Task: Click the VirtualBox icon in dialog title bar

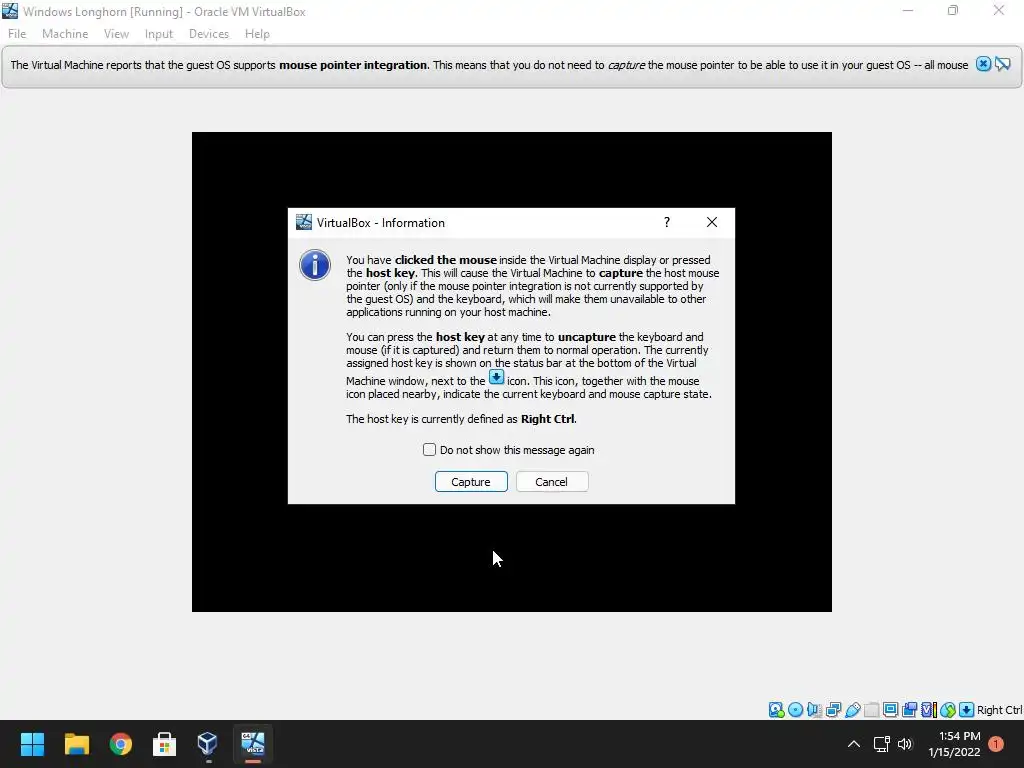Action: coord(304,222)
